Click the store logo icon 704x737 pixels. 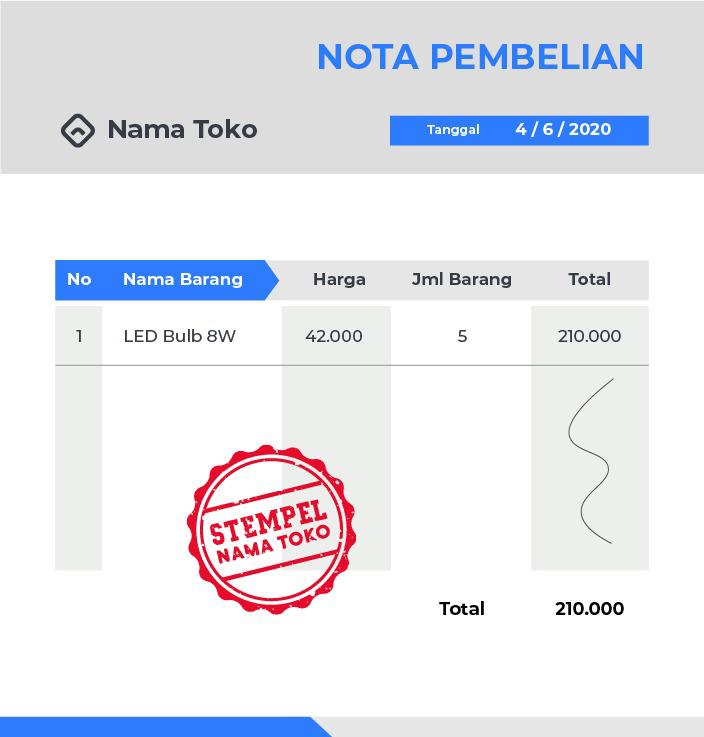pyautogui.click(x=78, y=130)
